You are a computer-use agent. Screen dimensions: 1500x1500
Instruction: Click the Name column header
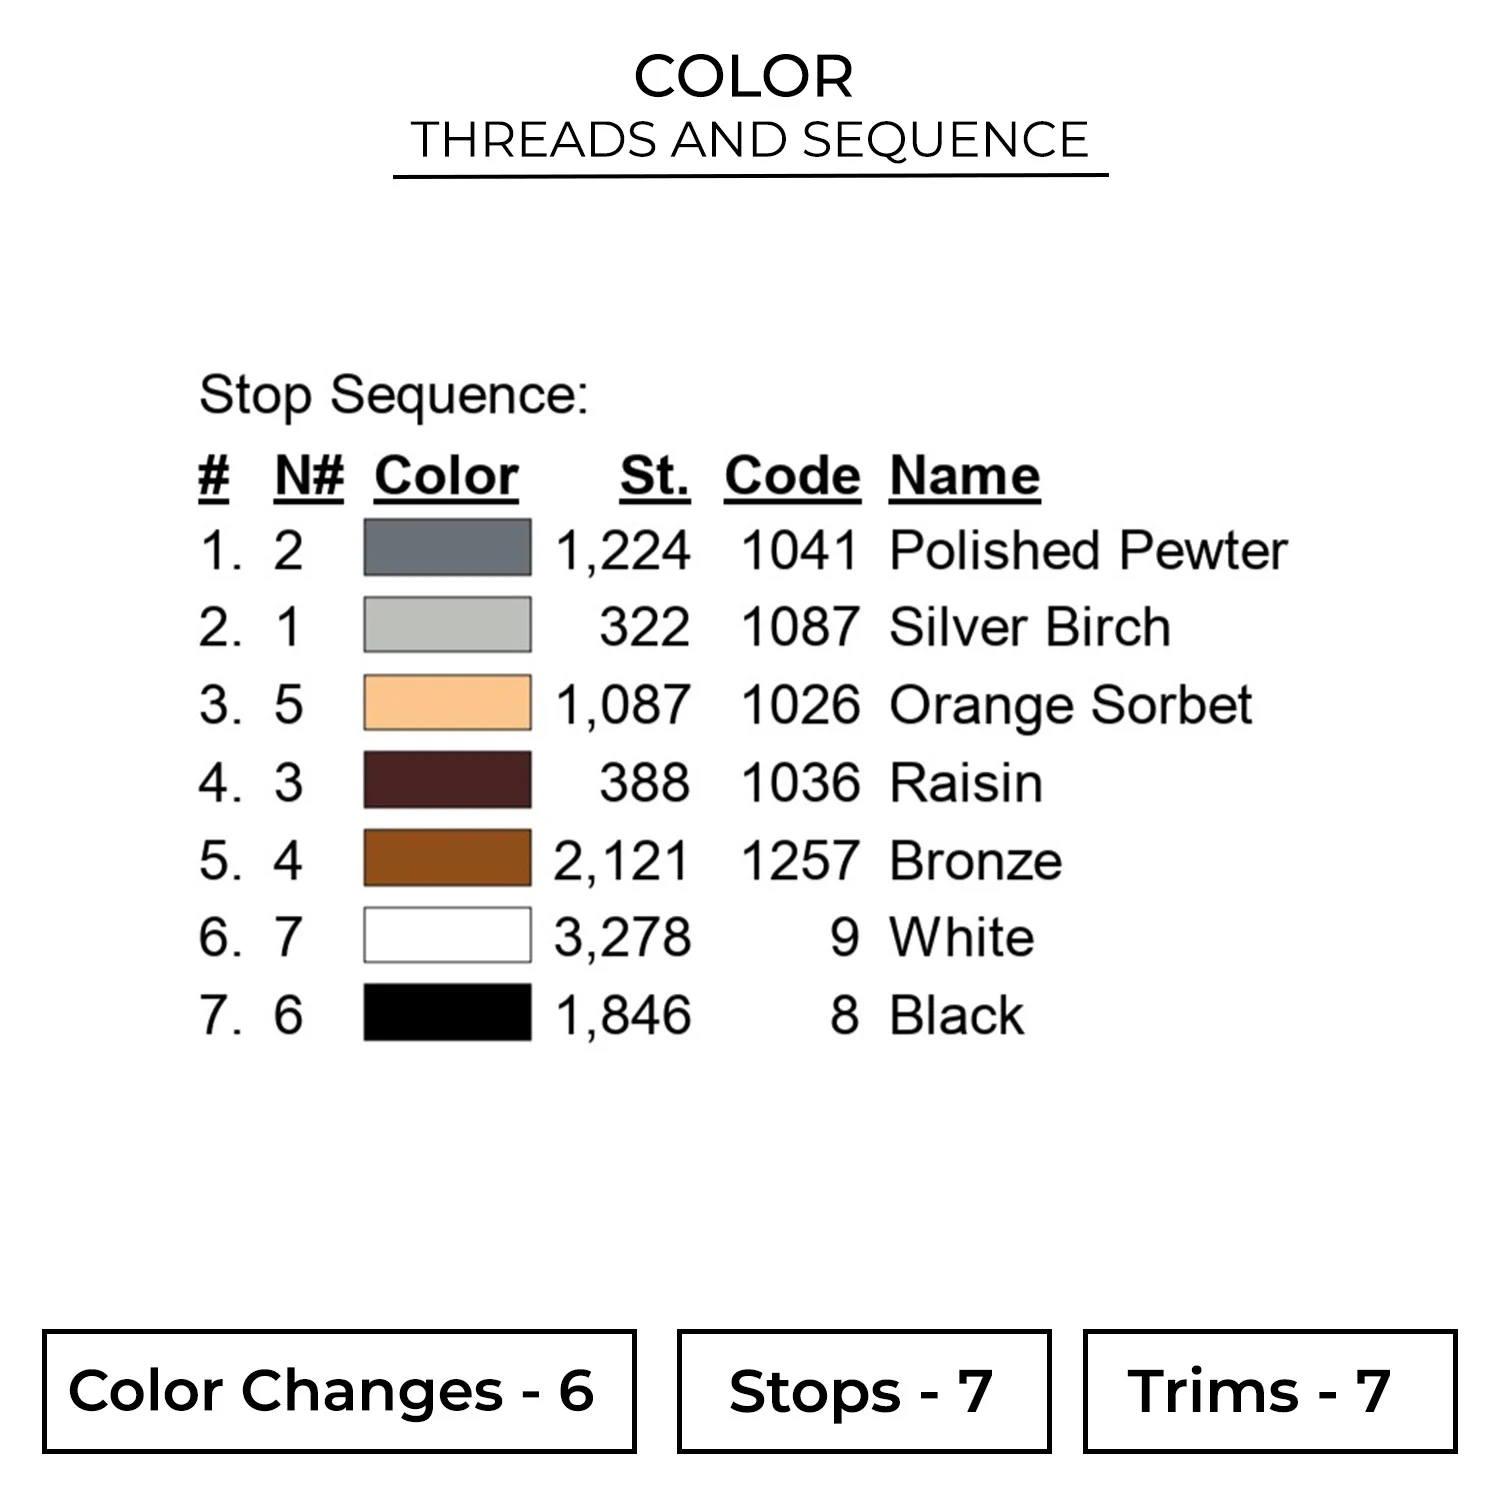click(x=965, y=475)
